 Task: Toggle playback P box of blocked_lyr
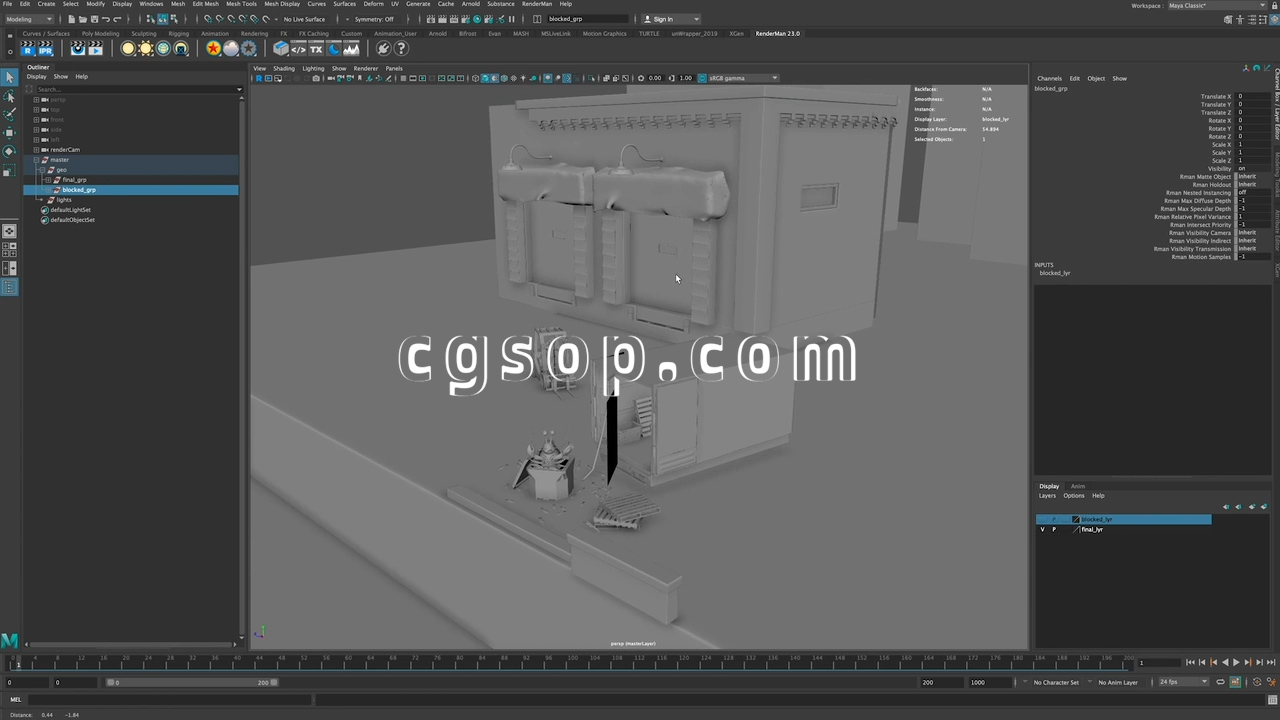click(x=1053, y=519)
